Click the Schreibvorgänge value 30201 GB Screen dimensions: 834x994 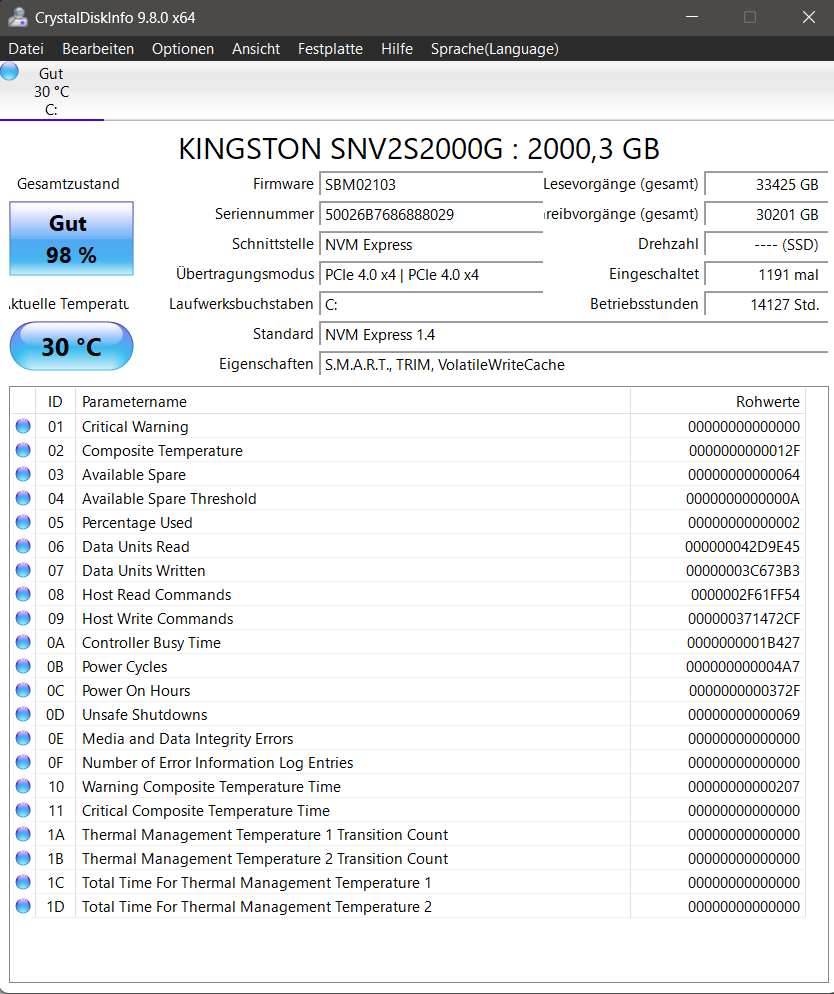pyautogui.click(x=766, y=214)
